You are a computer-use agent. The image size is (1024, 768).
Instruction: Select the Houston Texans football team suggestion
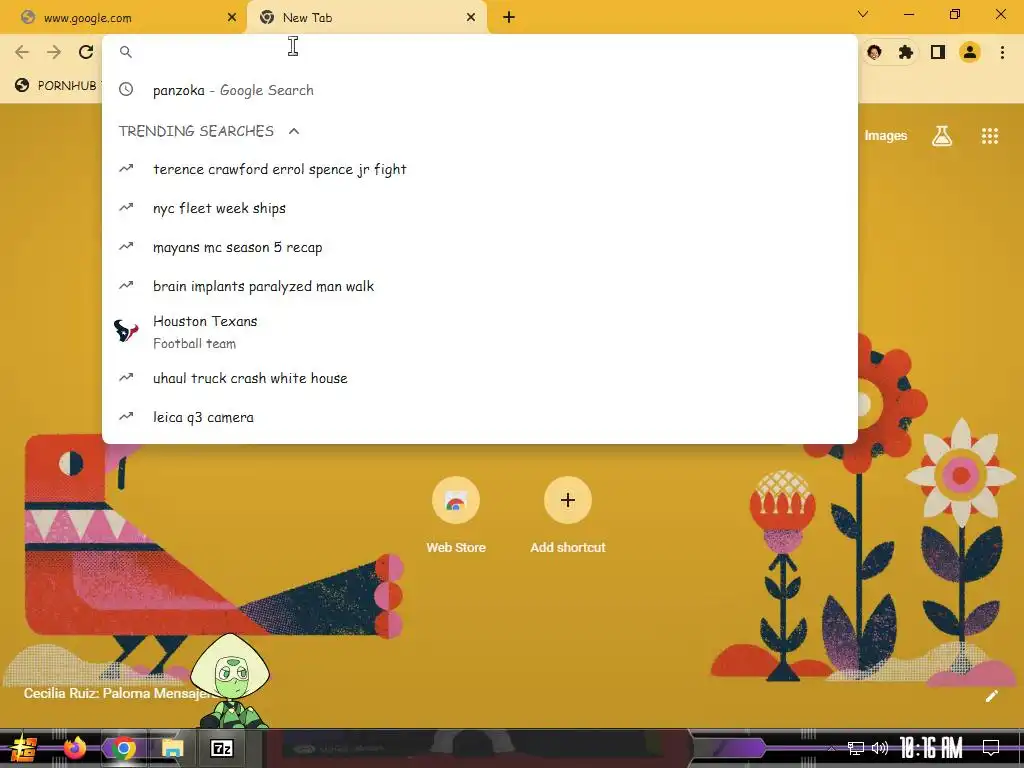pos(479,332)
